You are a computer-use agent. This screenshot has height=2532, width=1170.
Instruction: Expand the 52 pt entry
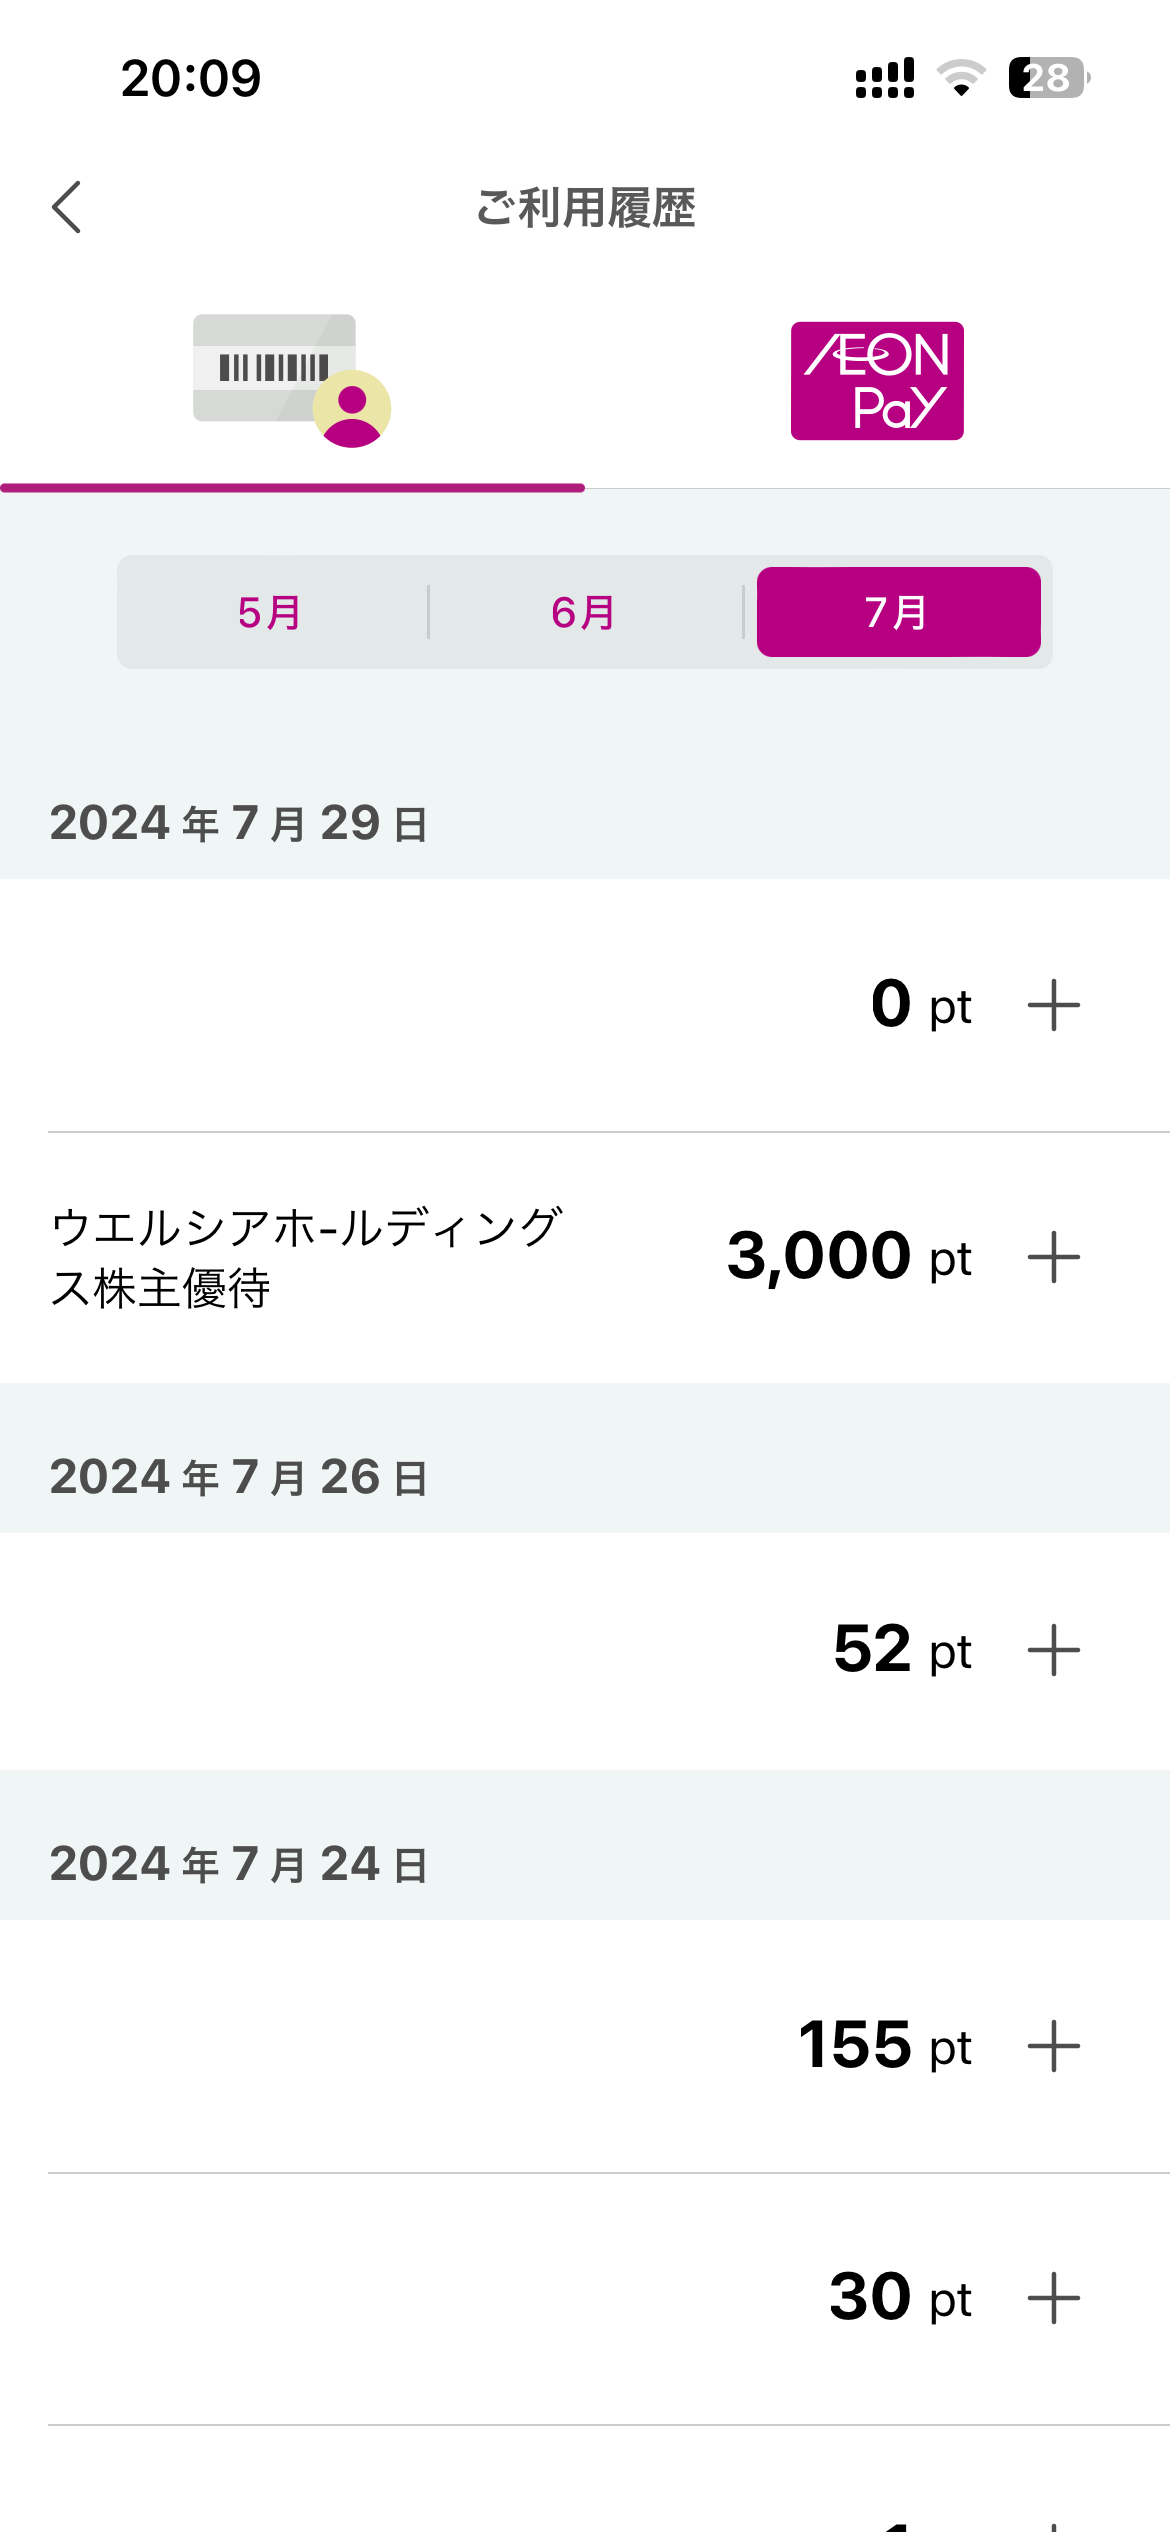(x=1054, y=1650)
